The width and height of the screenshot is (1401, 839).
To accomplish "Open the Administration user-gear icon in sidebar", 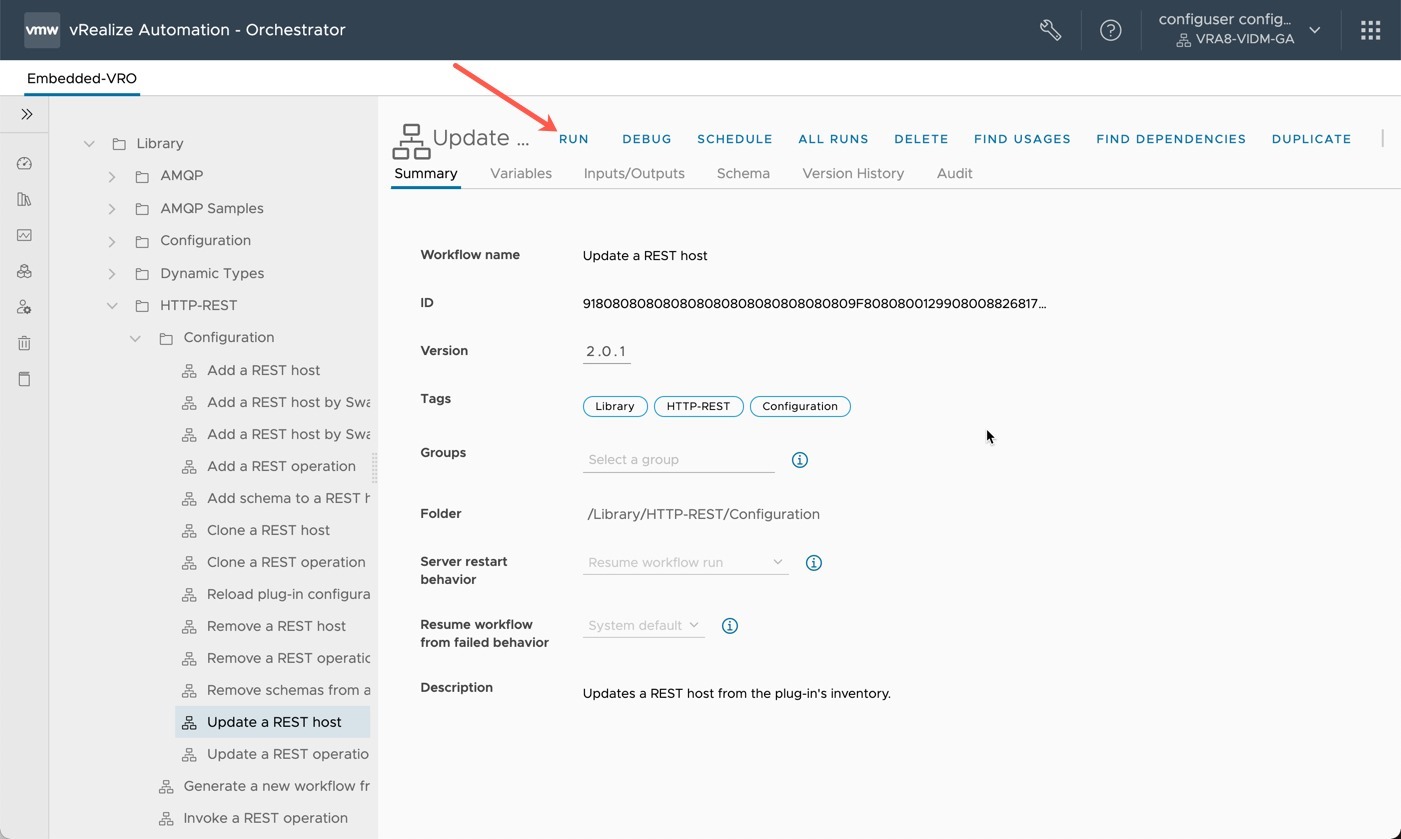I will coord(25,307).
